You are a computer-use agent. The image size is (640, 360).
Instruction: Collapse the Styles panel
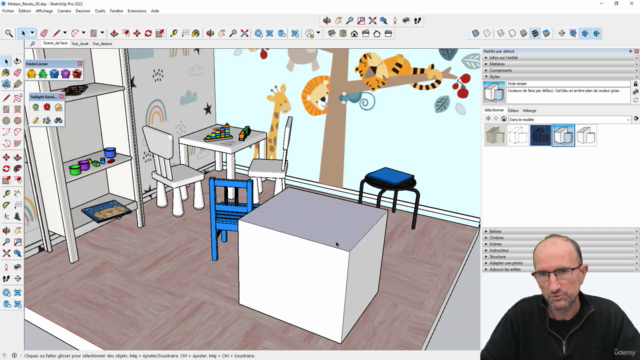click(x=560, y=77)
